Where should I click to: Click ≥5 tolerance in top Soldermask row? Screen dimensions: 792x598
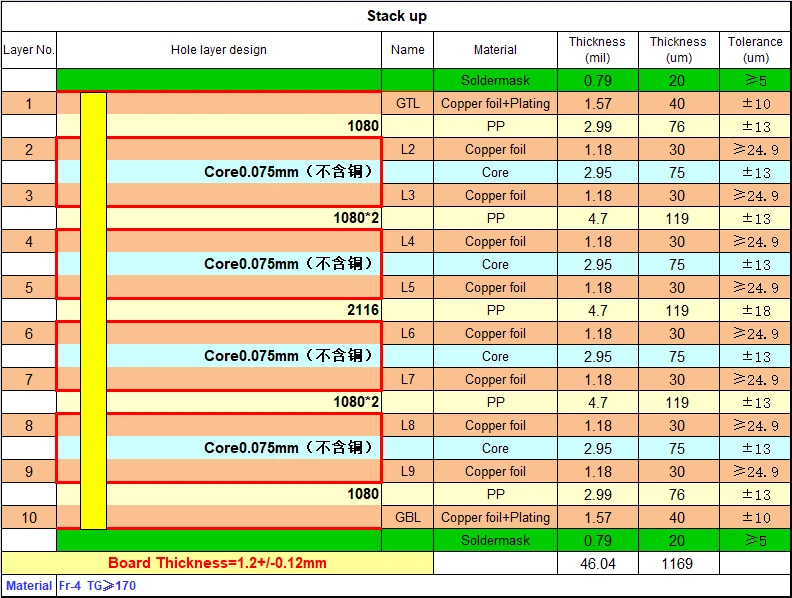tap(755, 80)
